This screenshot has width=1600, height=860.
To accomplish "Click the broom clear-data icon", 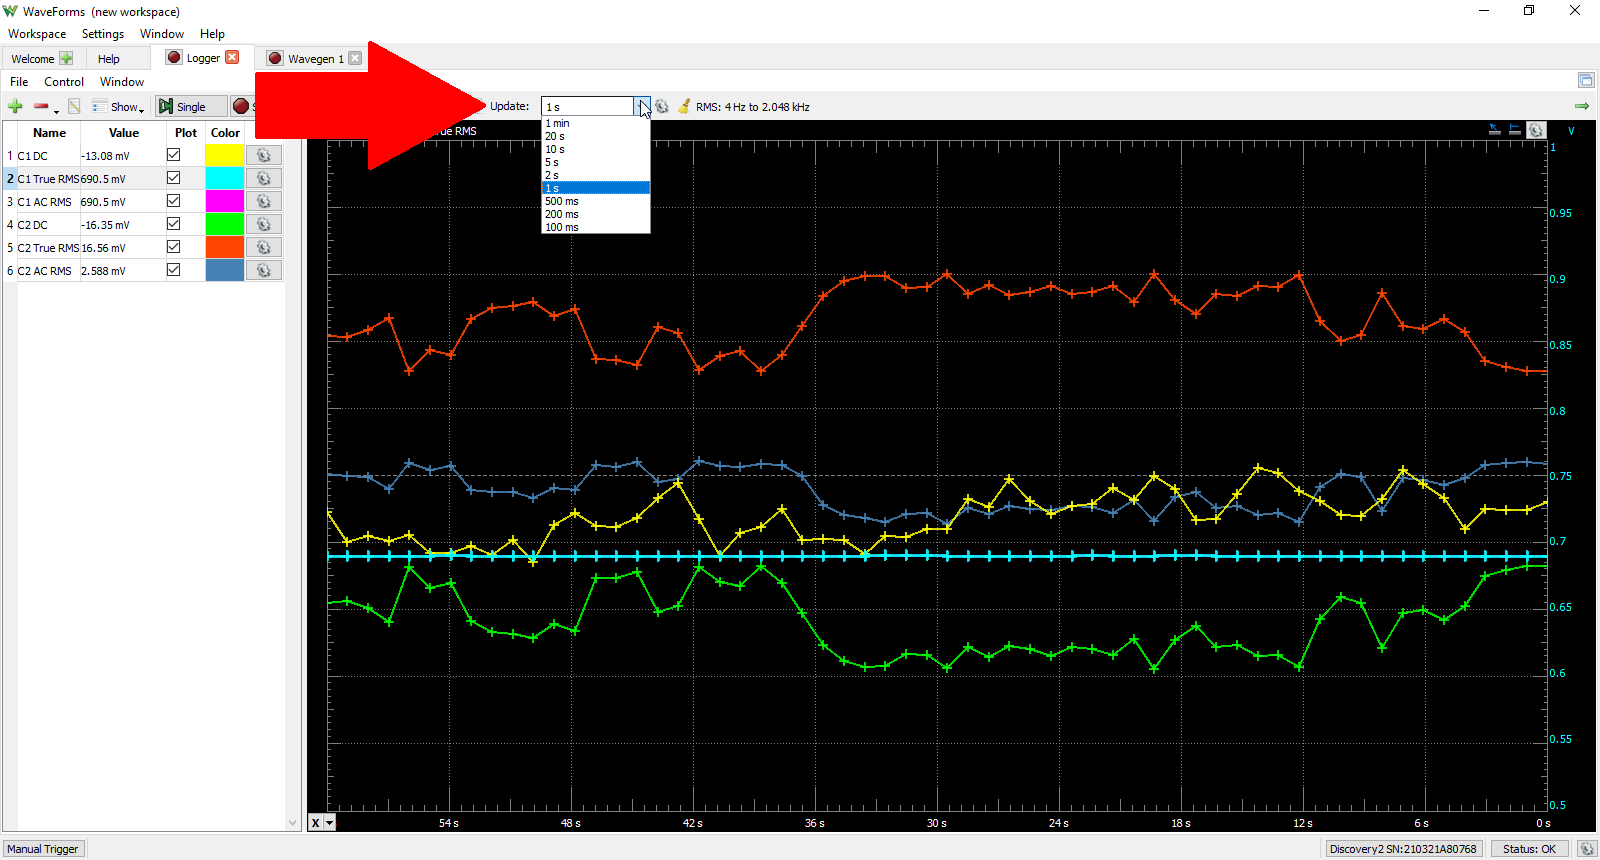I will 684,106.
